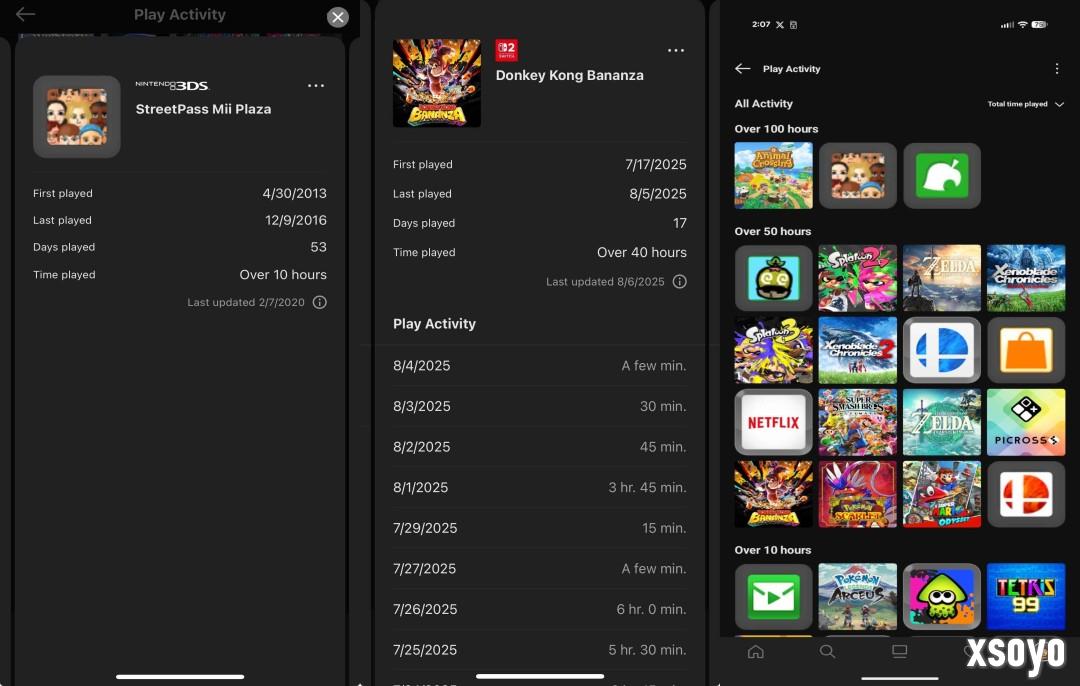Tap the Splatoon 2 game cover

pyautogui.click(x=858, y=278)
